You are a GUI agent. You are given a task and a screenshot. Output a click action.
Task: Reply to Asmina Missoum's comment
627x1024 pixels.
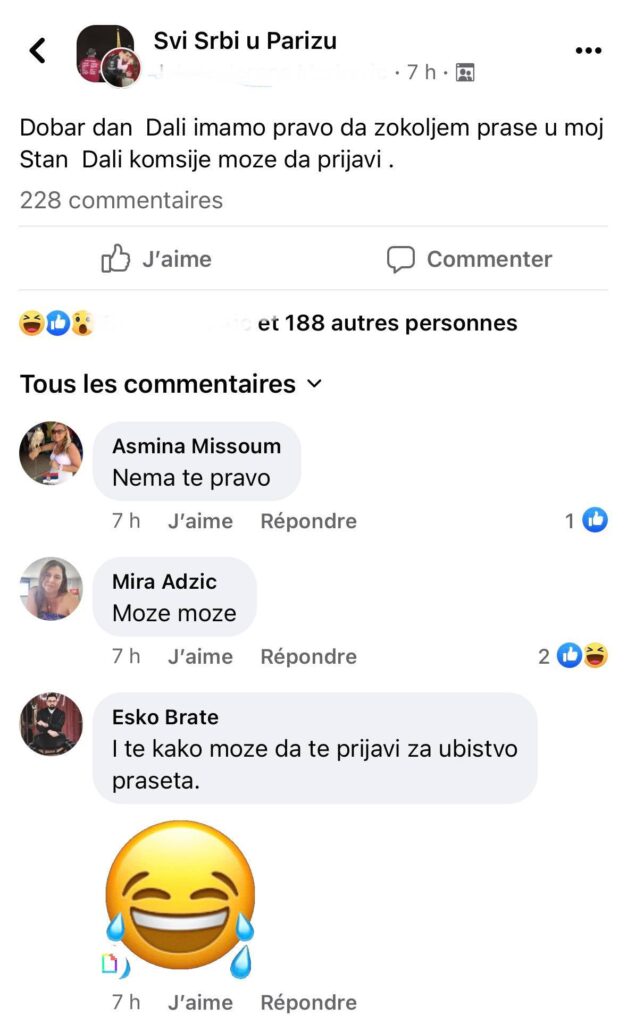[x=308, y=521]
